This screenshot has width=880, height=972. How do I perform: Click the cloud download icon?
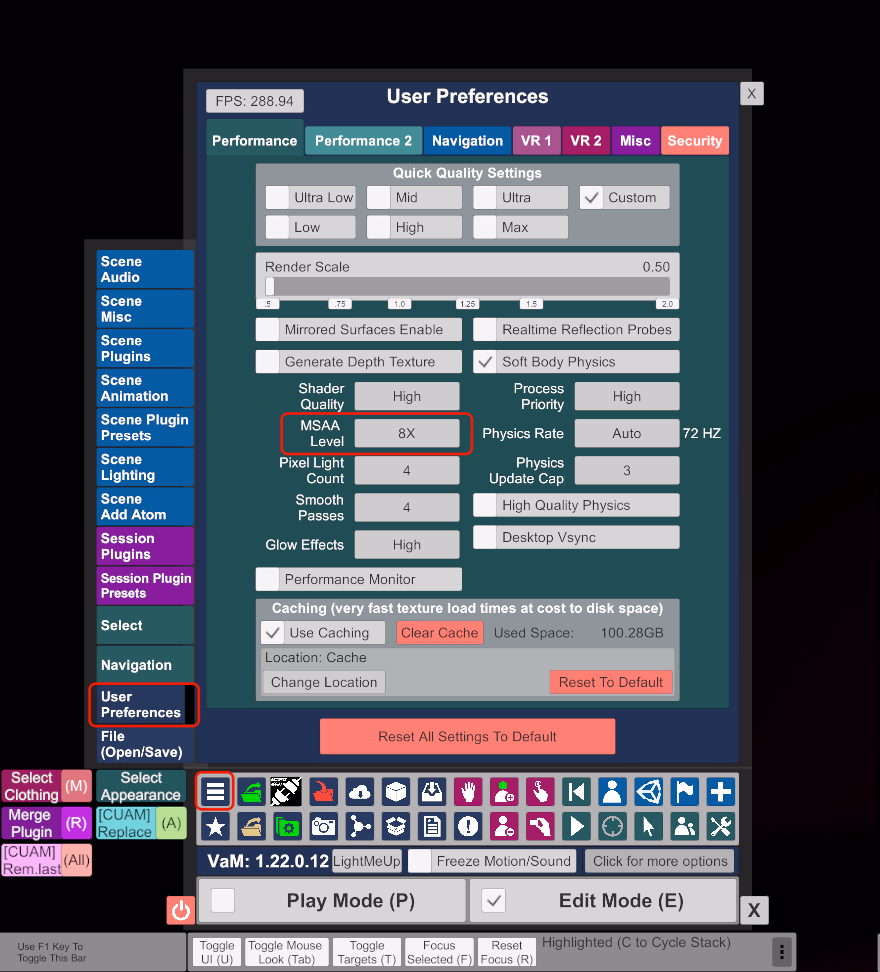[x=360, y=792]
